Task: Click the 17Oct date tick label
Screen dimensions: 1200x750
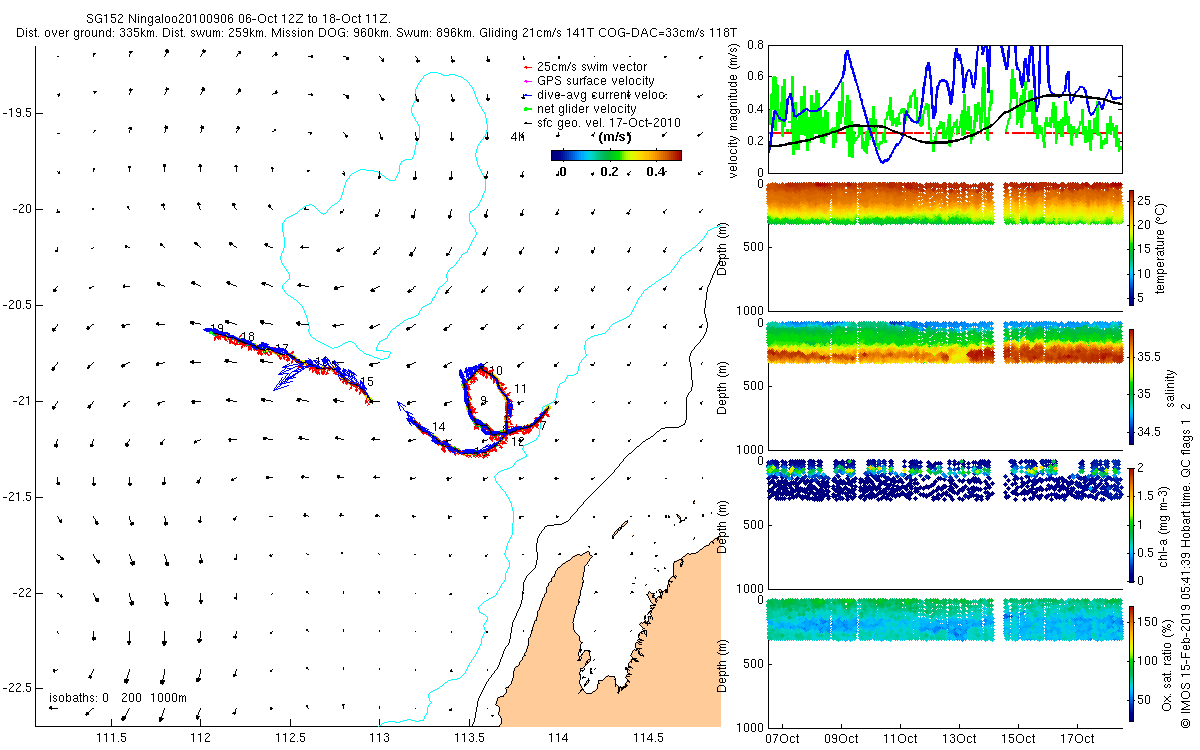Action: pyautogui.click(x=1077, y=739)
